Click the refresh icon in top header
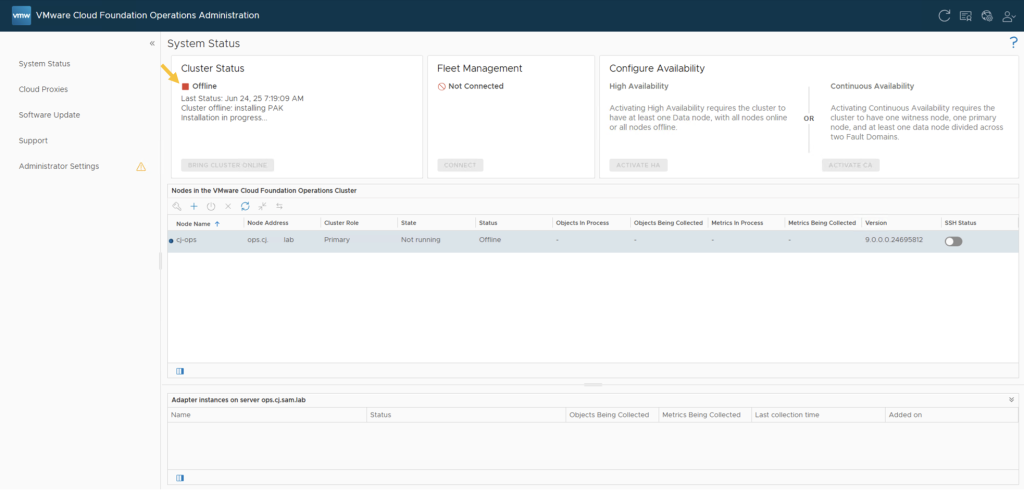 944,16
